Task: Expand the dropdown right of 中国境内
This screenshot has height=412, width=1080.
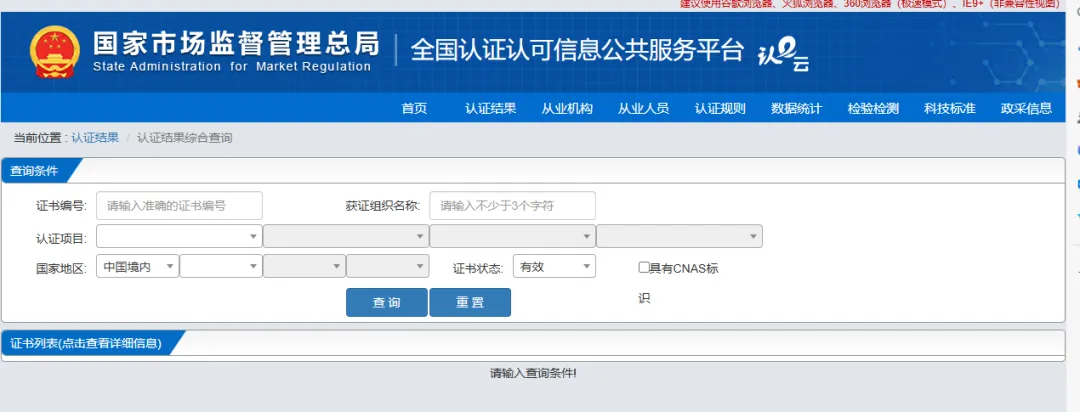Action: pos(221,267)
